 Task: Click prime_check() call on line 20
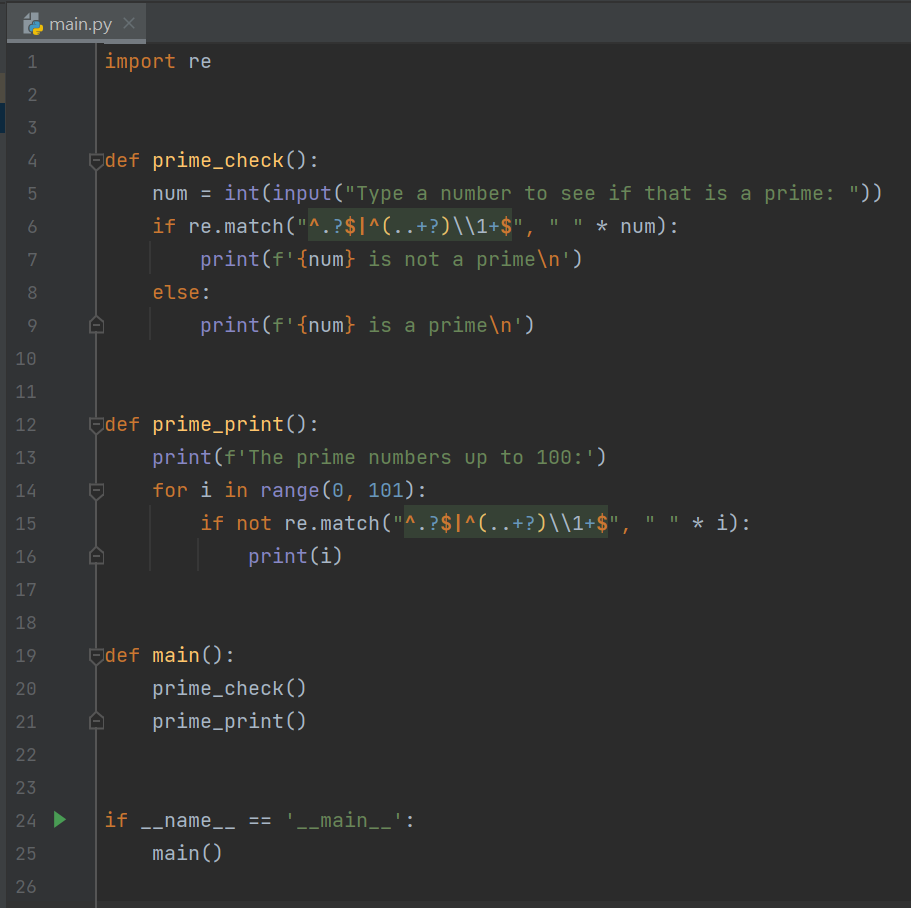[229, 688]
